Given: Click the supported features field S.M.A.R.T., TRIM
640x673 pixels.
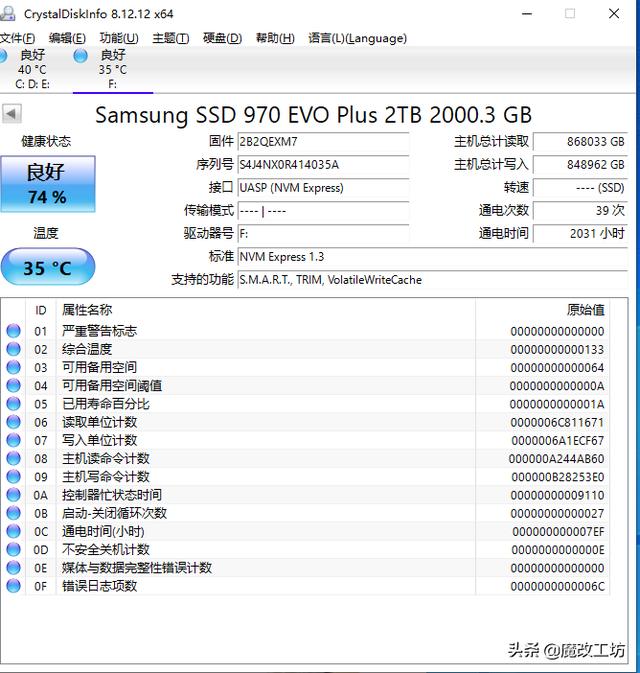Looking at the screenshot, I should click(433, 280).
